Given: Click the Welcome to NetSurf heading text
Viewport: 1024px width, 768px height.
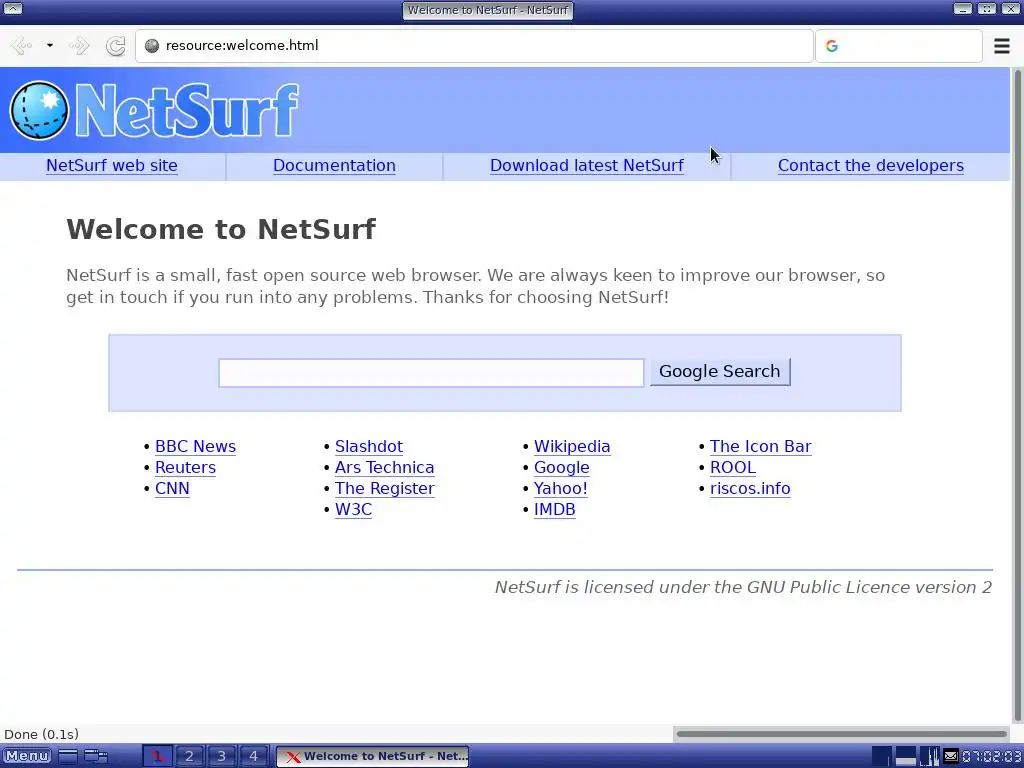Looking at the screenshot, I should tap(221, 229).
